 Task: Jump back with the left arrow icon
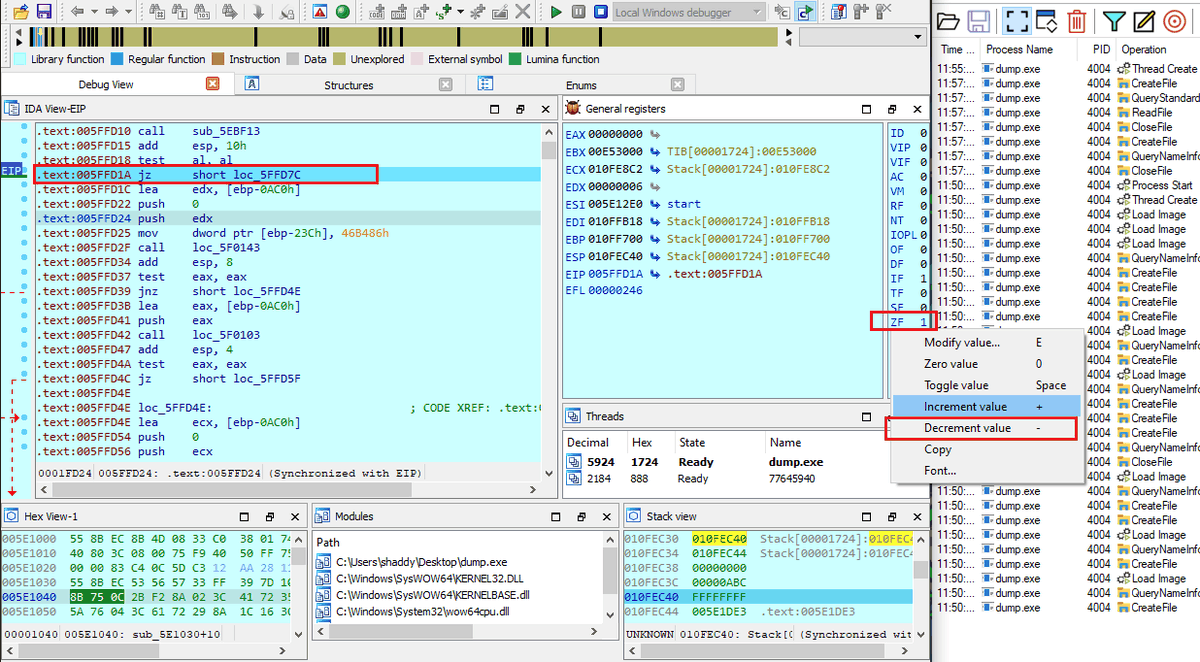77,12
